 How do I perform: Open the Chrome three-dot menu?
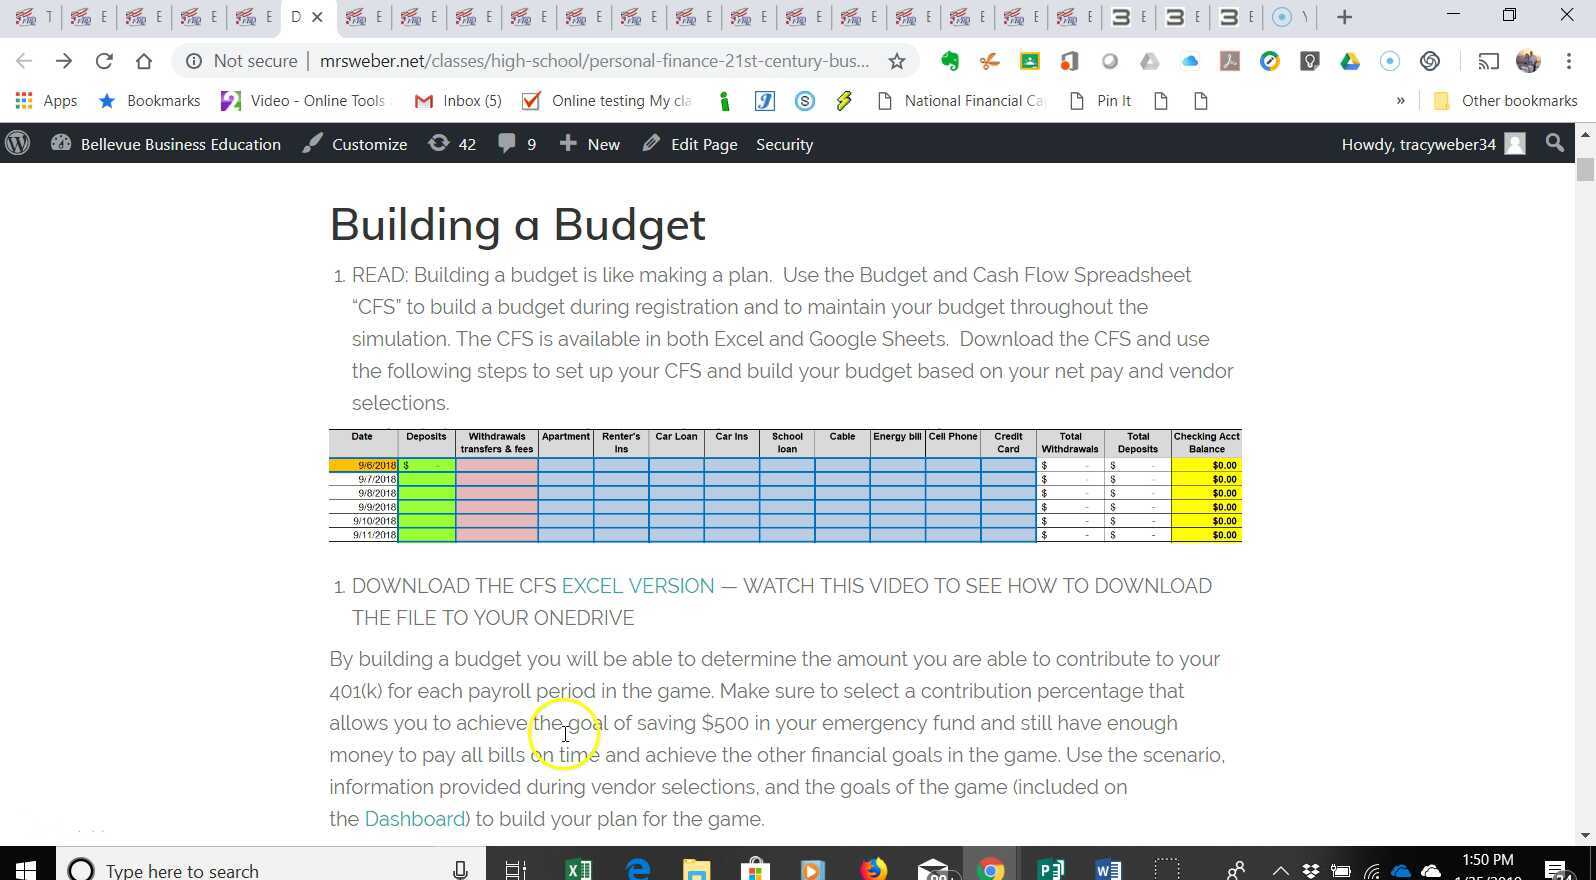click(1570, 61)
